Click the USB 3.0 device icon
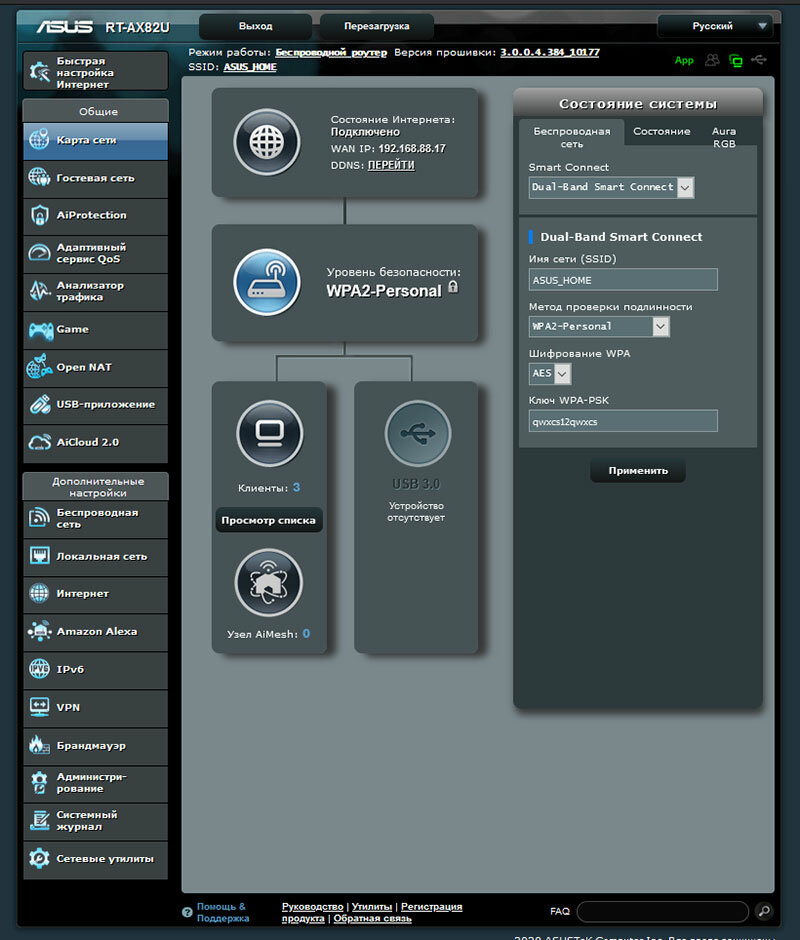 tap(417, 433)
